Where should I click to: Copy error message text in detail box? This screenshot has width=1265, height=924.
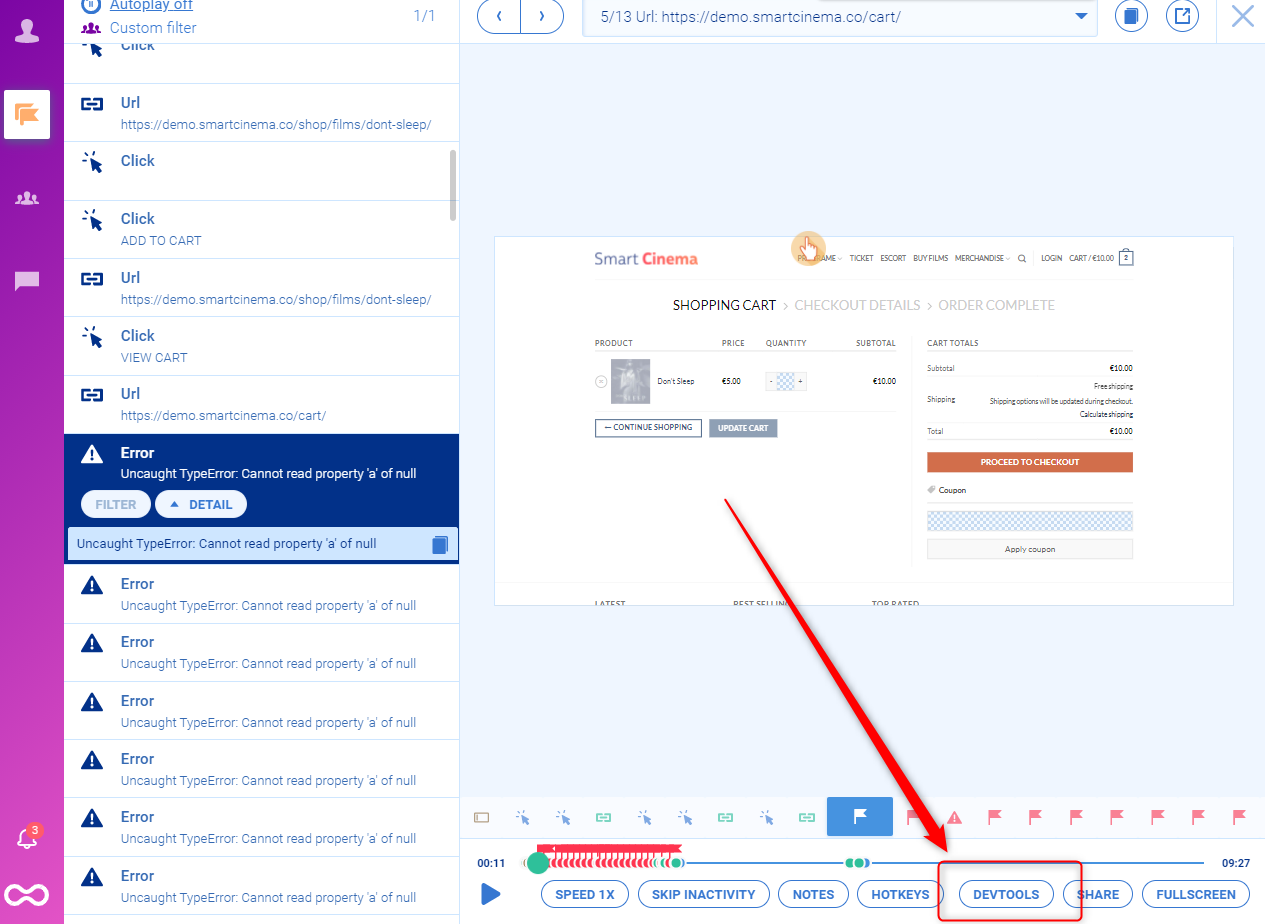pos(440,544)
